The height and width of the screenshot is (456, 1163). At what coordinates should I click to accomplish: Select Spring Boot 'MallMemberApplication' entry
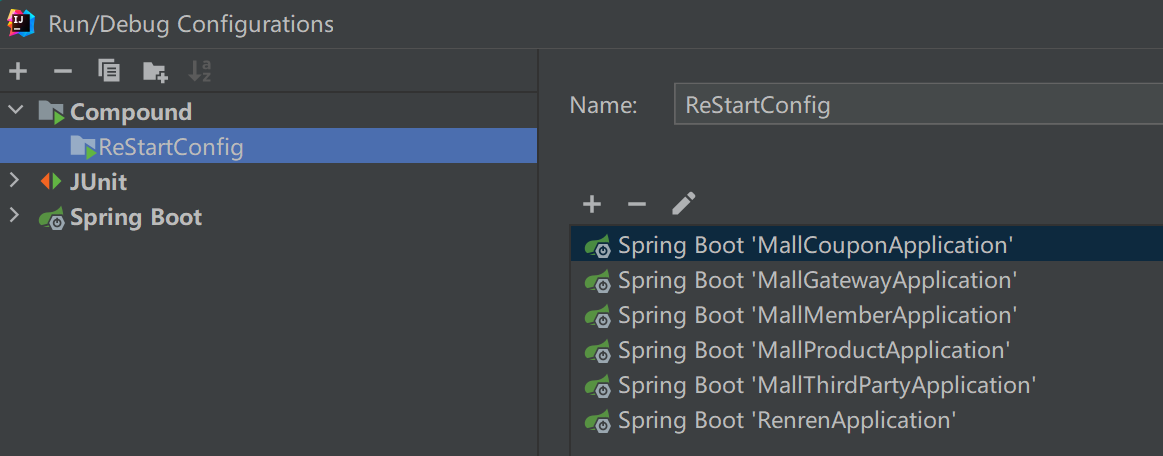[816, 315]
